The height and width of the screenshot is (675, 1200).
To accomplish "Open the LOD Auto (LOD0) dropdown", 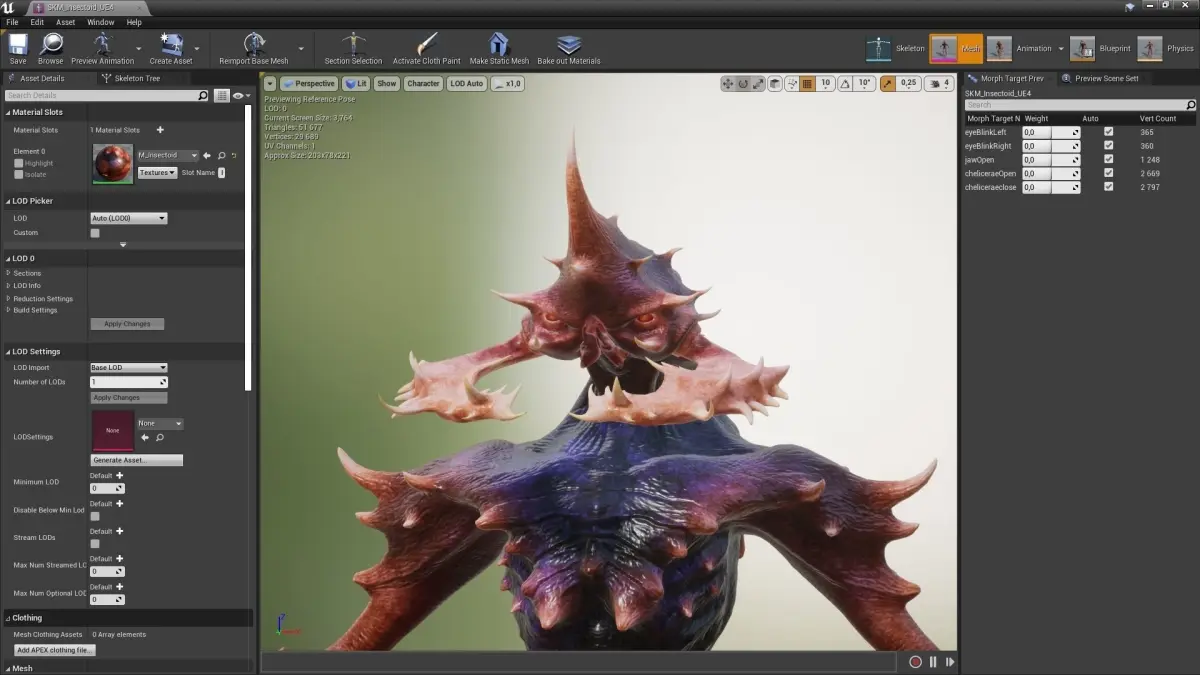I will 128,218.
